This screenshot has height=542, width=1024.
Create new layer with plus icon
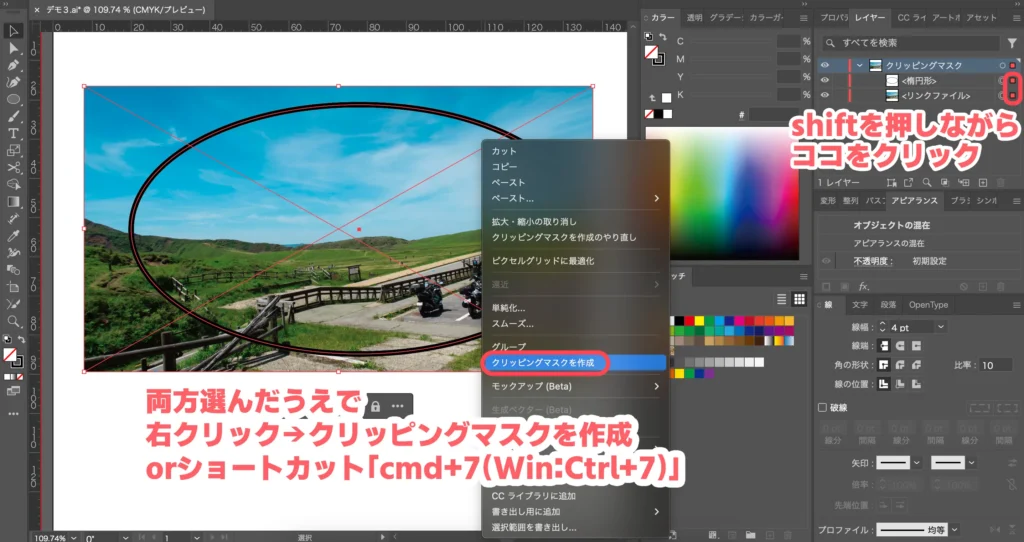click(981, 183)
